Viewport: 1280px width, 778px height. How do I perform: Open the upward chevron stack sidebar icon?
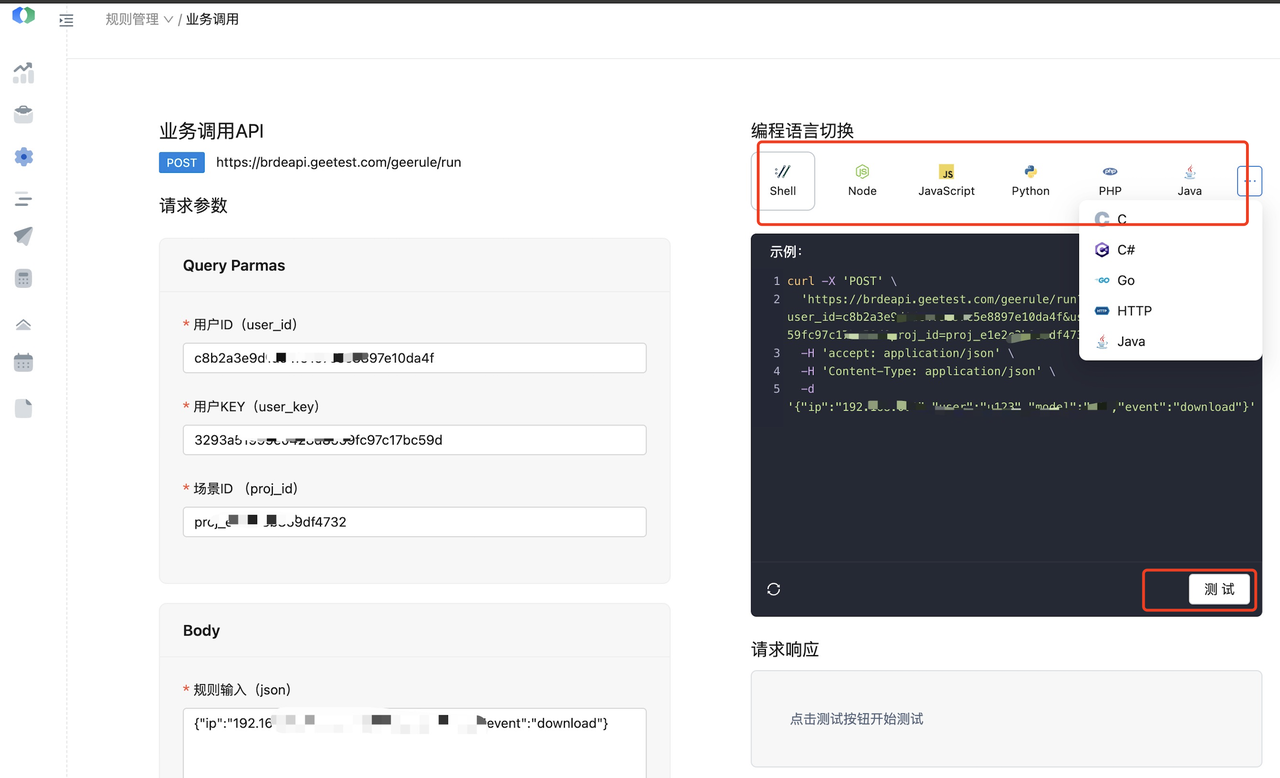coord(23,324)
